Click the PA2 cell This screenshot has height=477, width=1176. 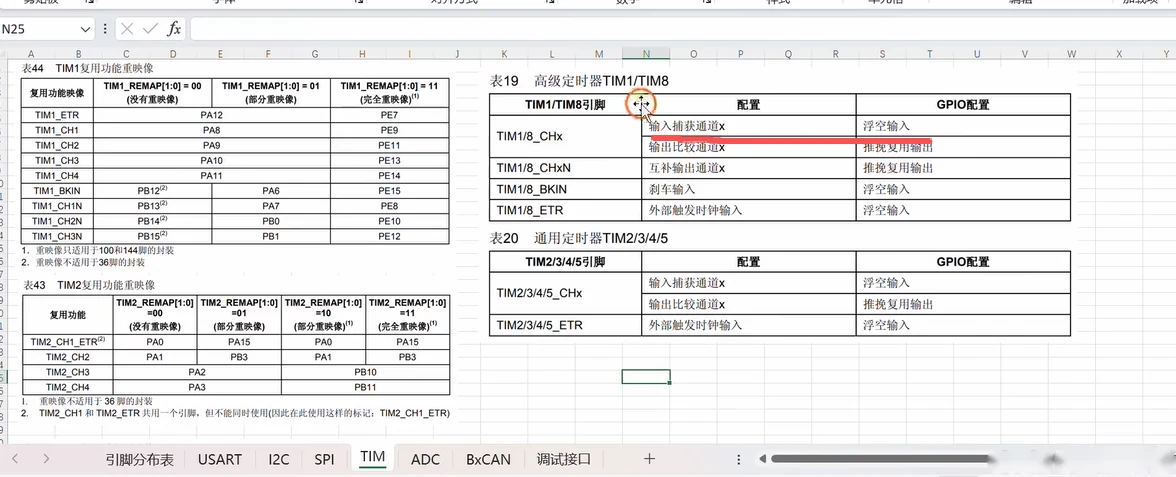[x=197, y=372]
